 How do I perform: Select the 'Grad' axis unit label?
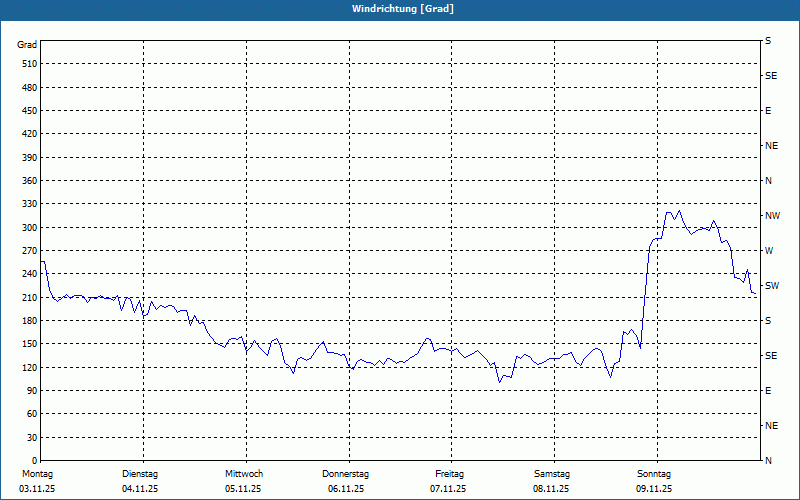pos(27,45)
